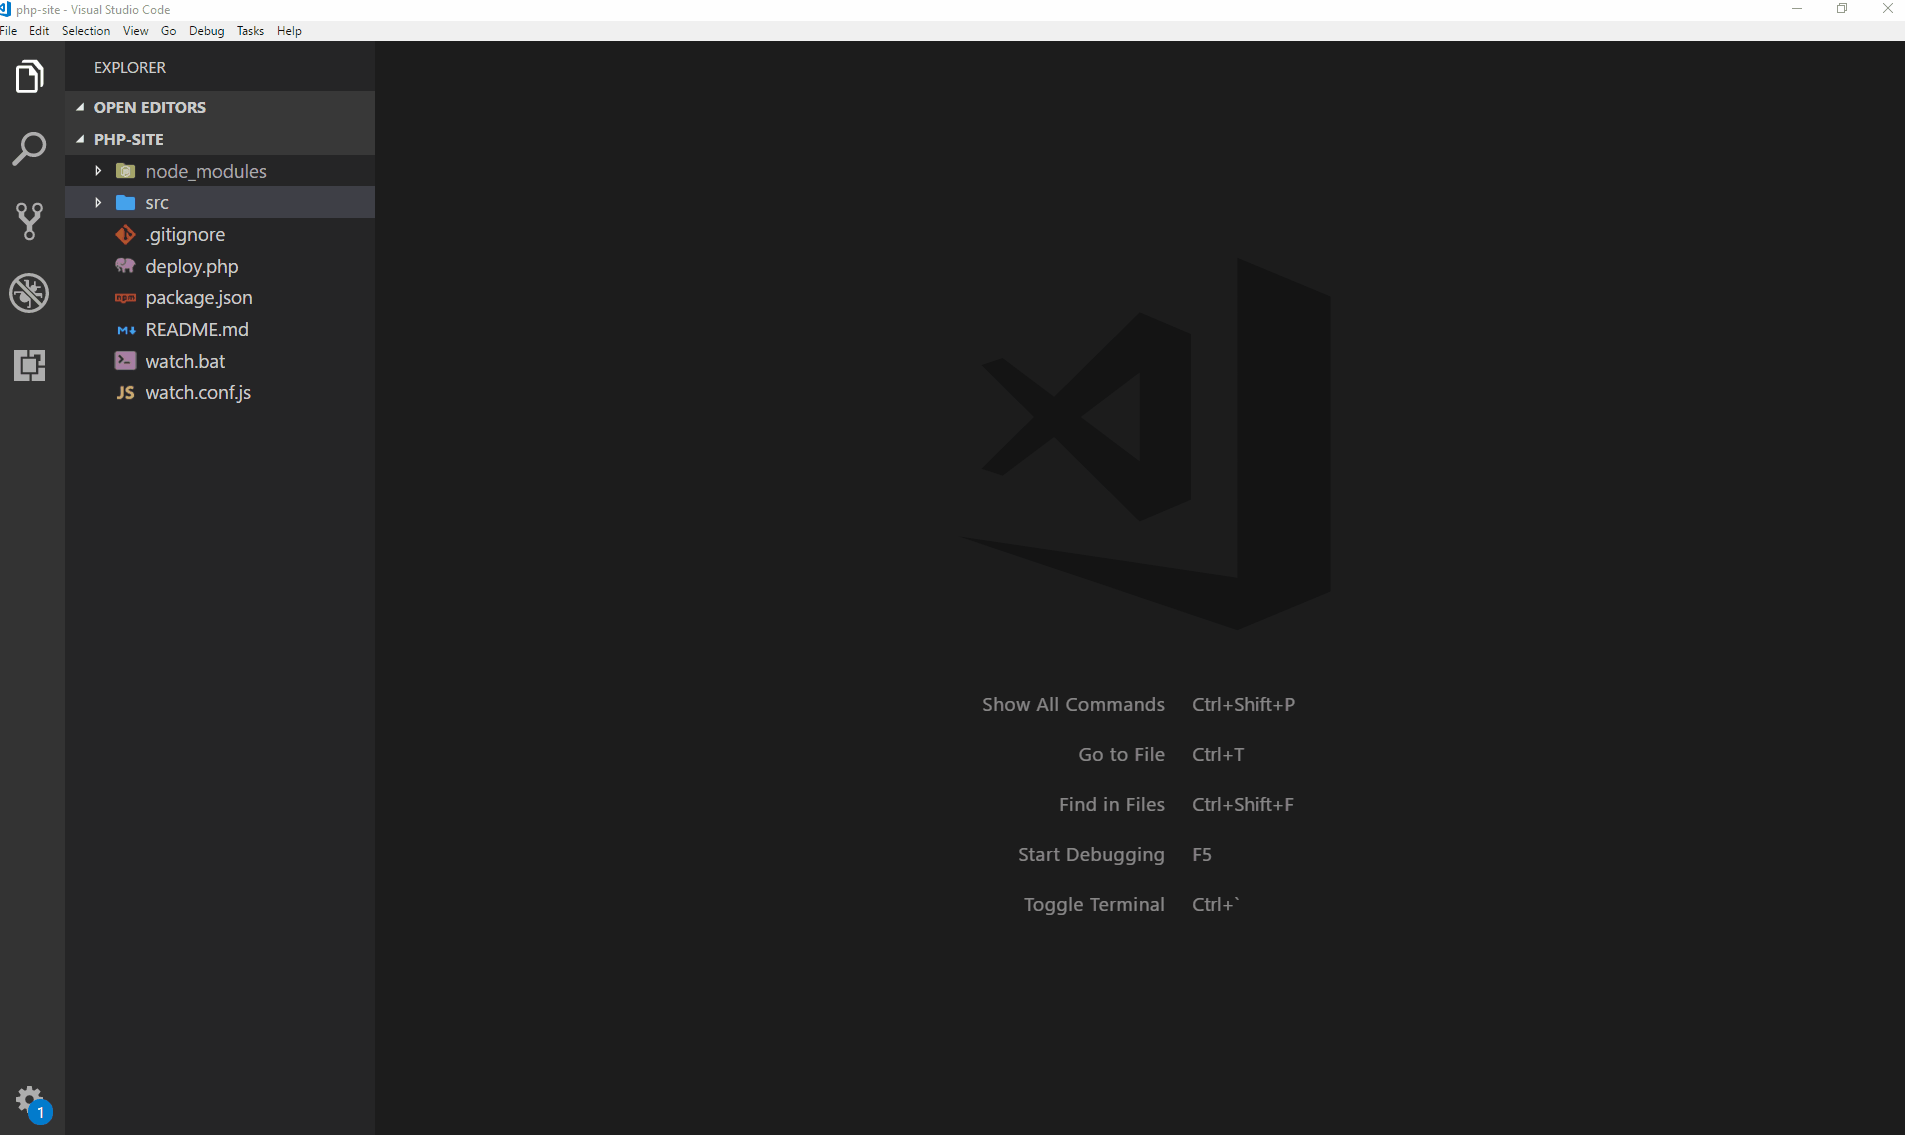Open the Go menu

169,31
